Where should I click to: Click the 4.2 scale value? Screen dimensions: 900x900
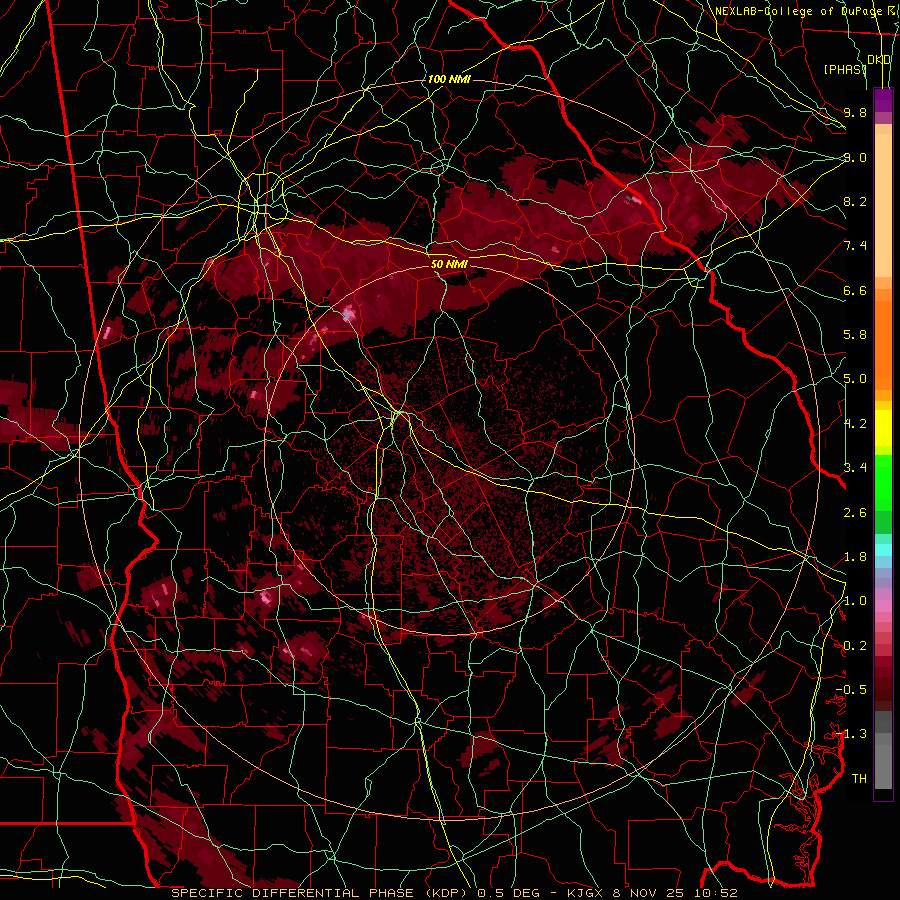point(855,424)
